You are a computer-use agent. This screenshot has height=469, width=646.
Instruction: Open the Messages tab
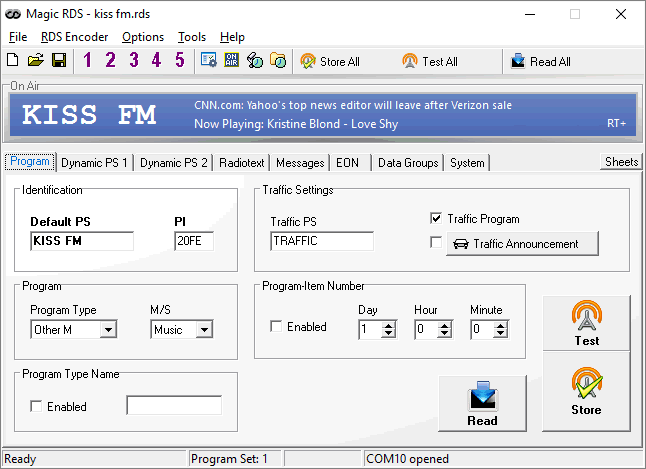click(300, 163)
